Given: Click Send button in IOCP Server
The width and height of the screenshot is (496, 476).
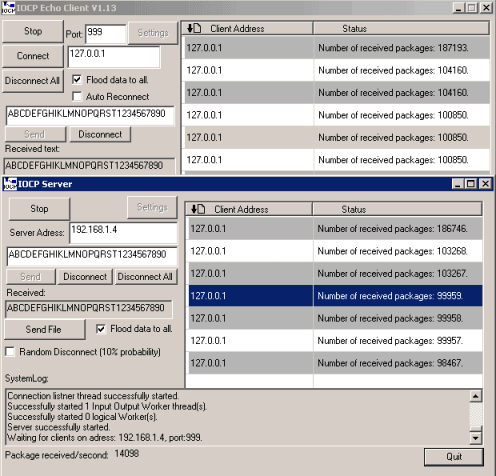Looking at the screenshot, I should tap(31, 277).
